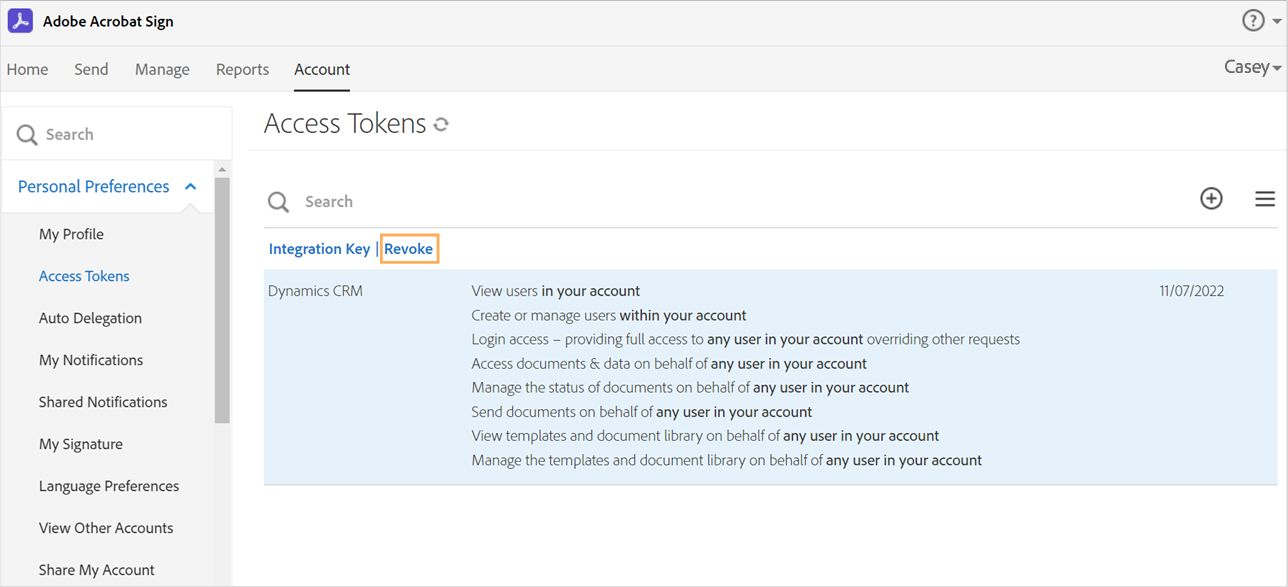Click the sidebar vertical scrollbar
Image resolution: width=1288 pixels, height=587 pixels.
pos(222,300)
